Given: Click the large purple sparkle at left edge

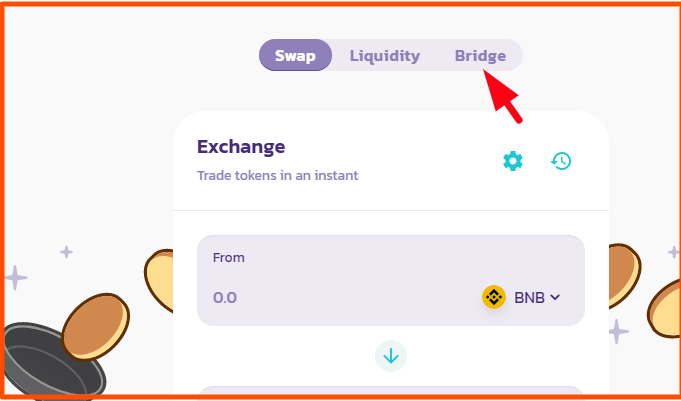Looking at the screenshot, I should pos(15,277).
